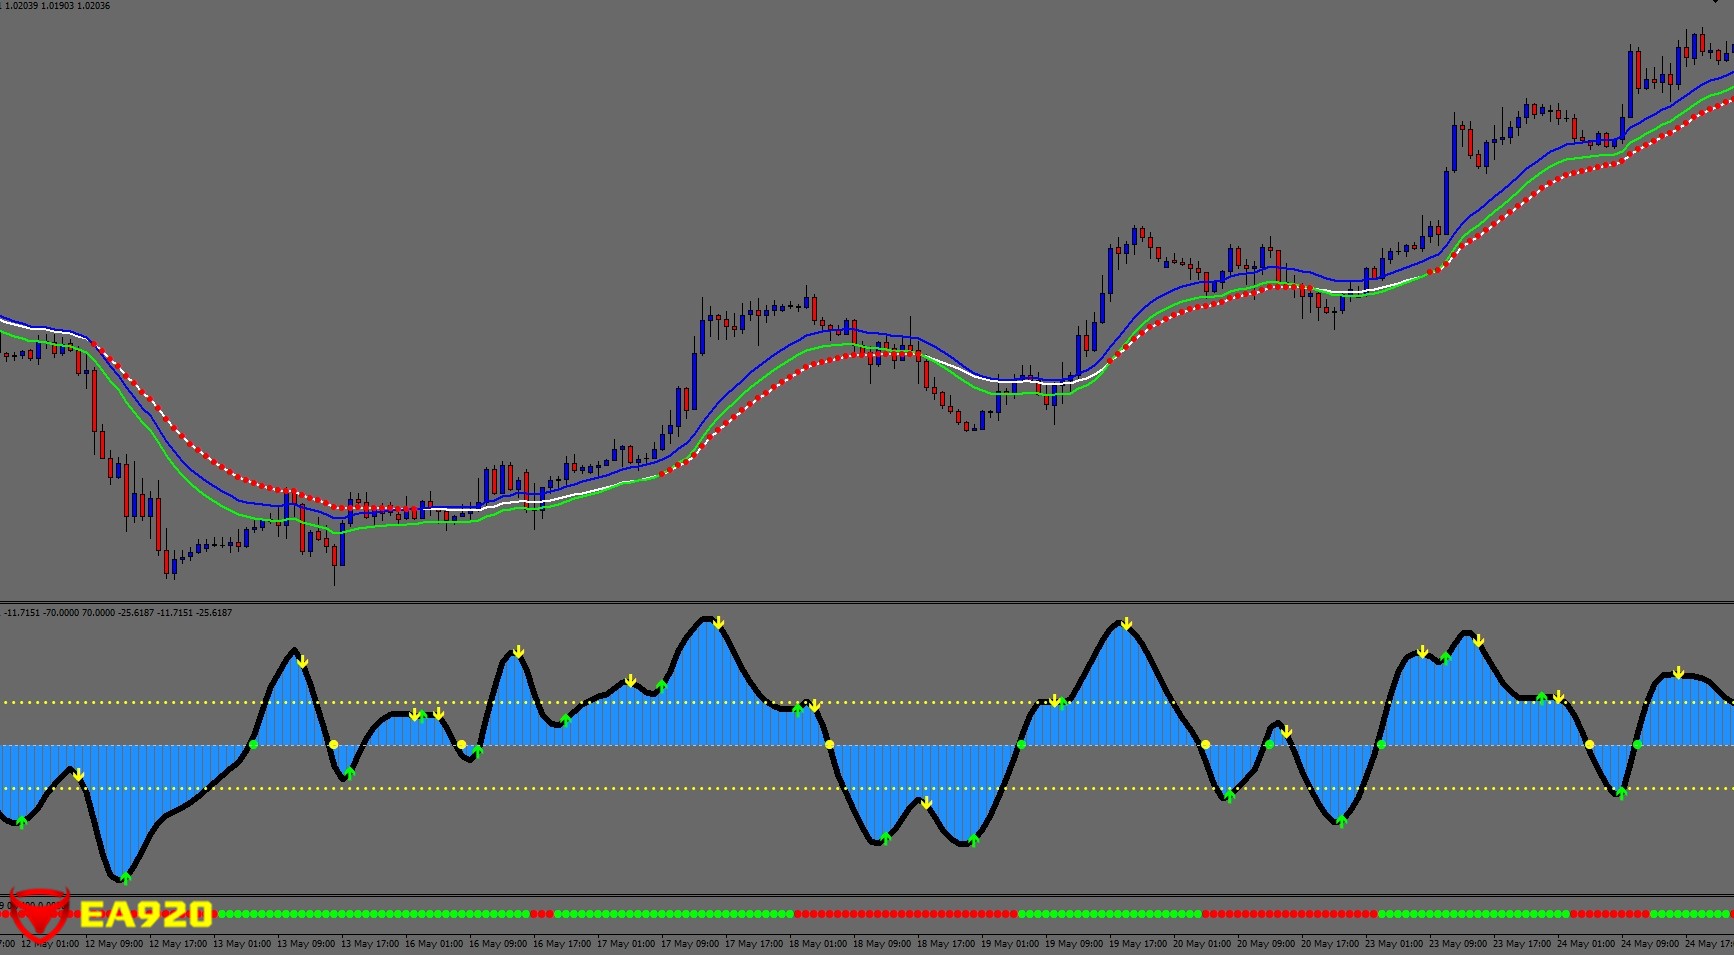Viewport: 1734px width, 955px height.
Task: Click the first green dot in the trend bar
Action: 221,914
